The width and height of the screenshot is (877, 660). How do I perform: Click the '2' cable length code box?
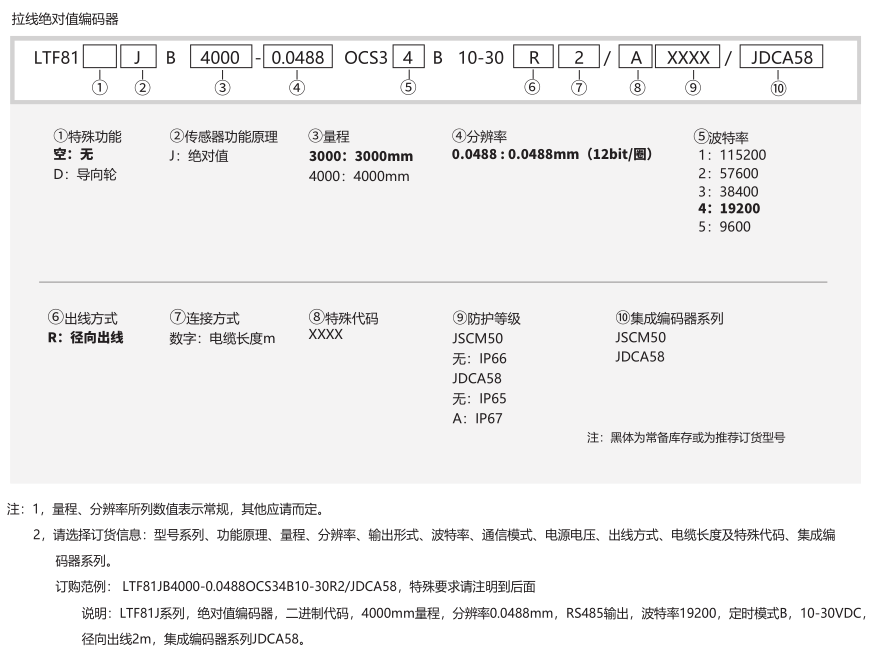coord(579,57)
